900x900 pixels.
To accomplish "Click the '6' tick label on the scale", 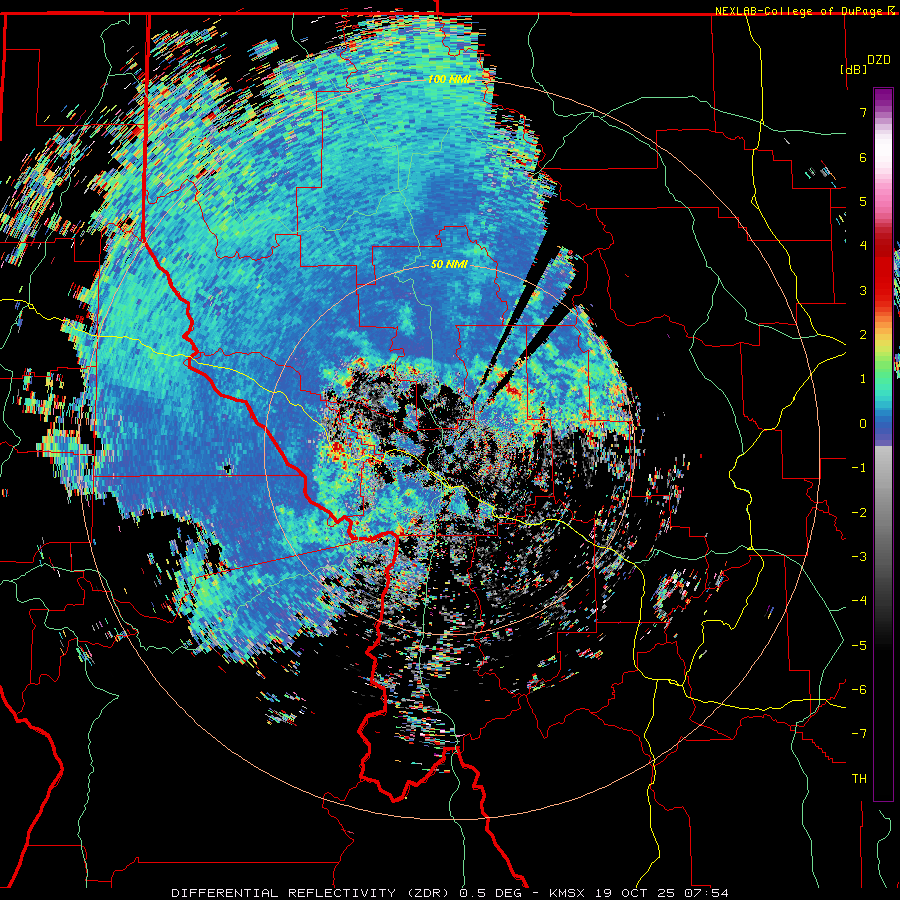I will (863, 157).
